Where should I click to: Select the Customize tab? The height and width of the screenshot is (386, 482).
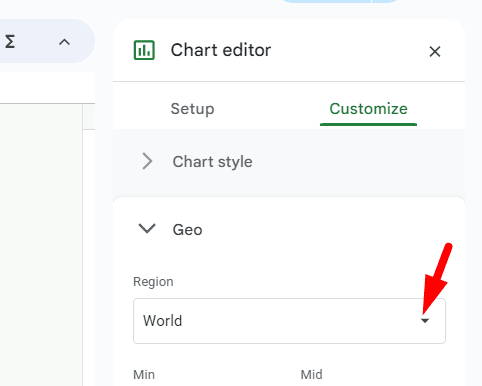click(368, 109)
